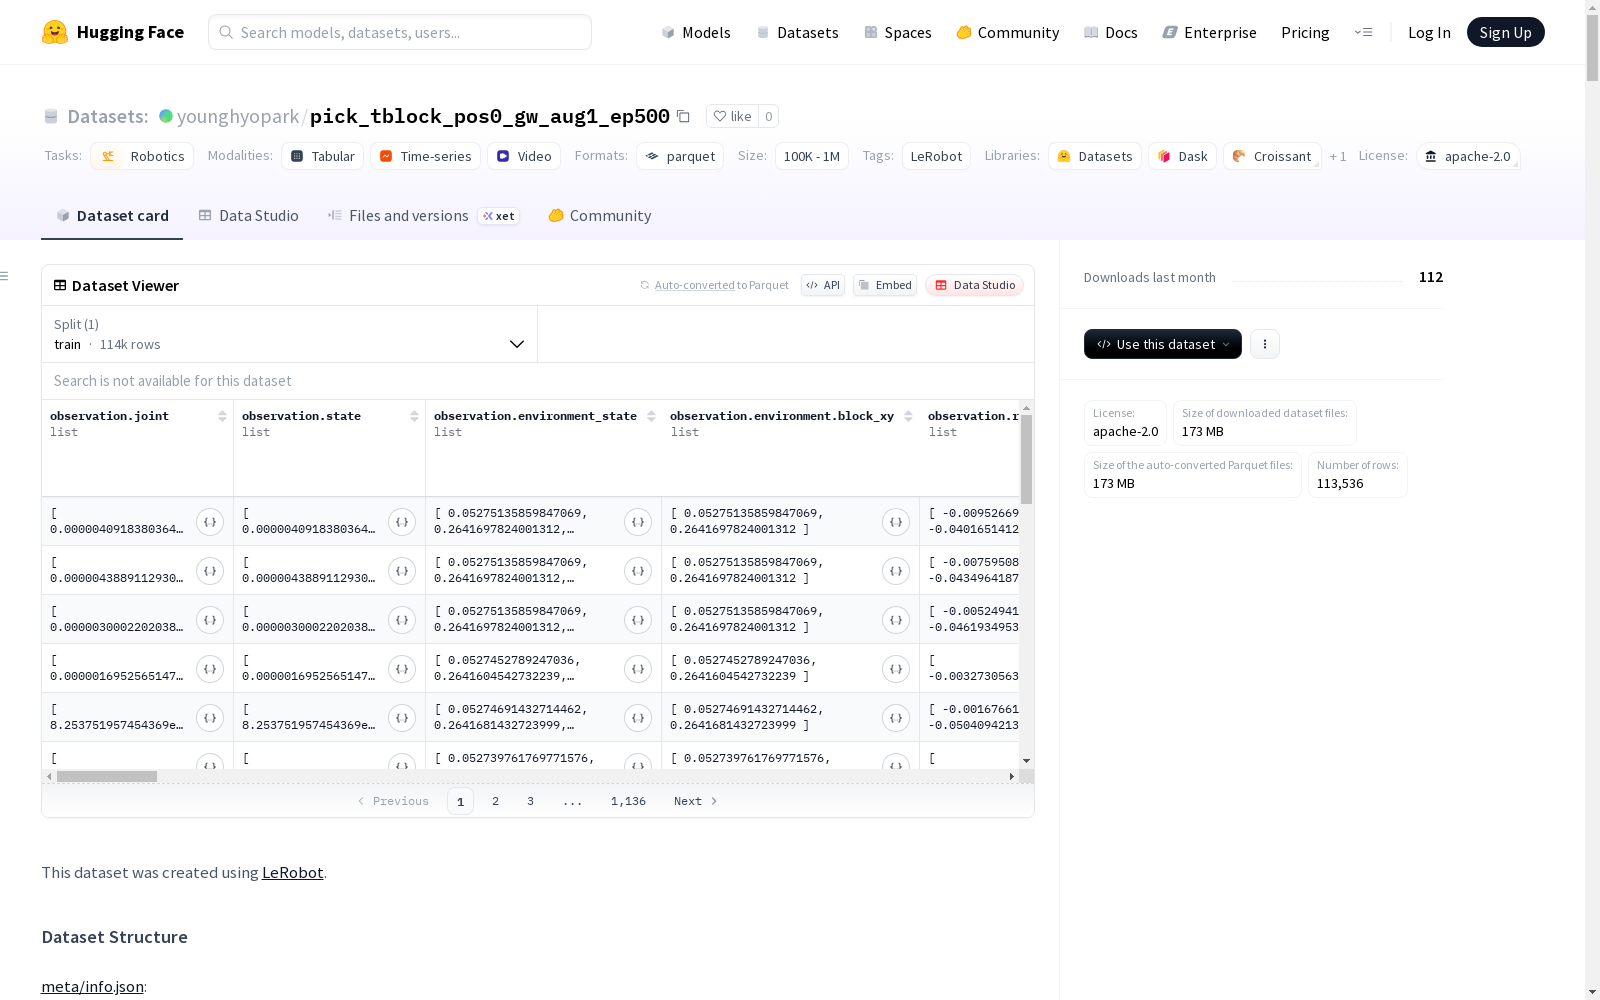Click the Dask library tag
Image resolution: width=1600 pixels, height=1000 pixels.
pos(1182,156)
